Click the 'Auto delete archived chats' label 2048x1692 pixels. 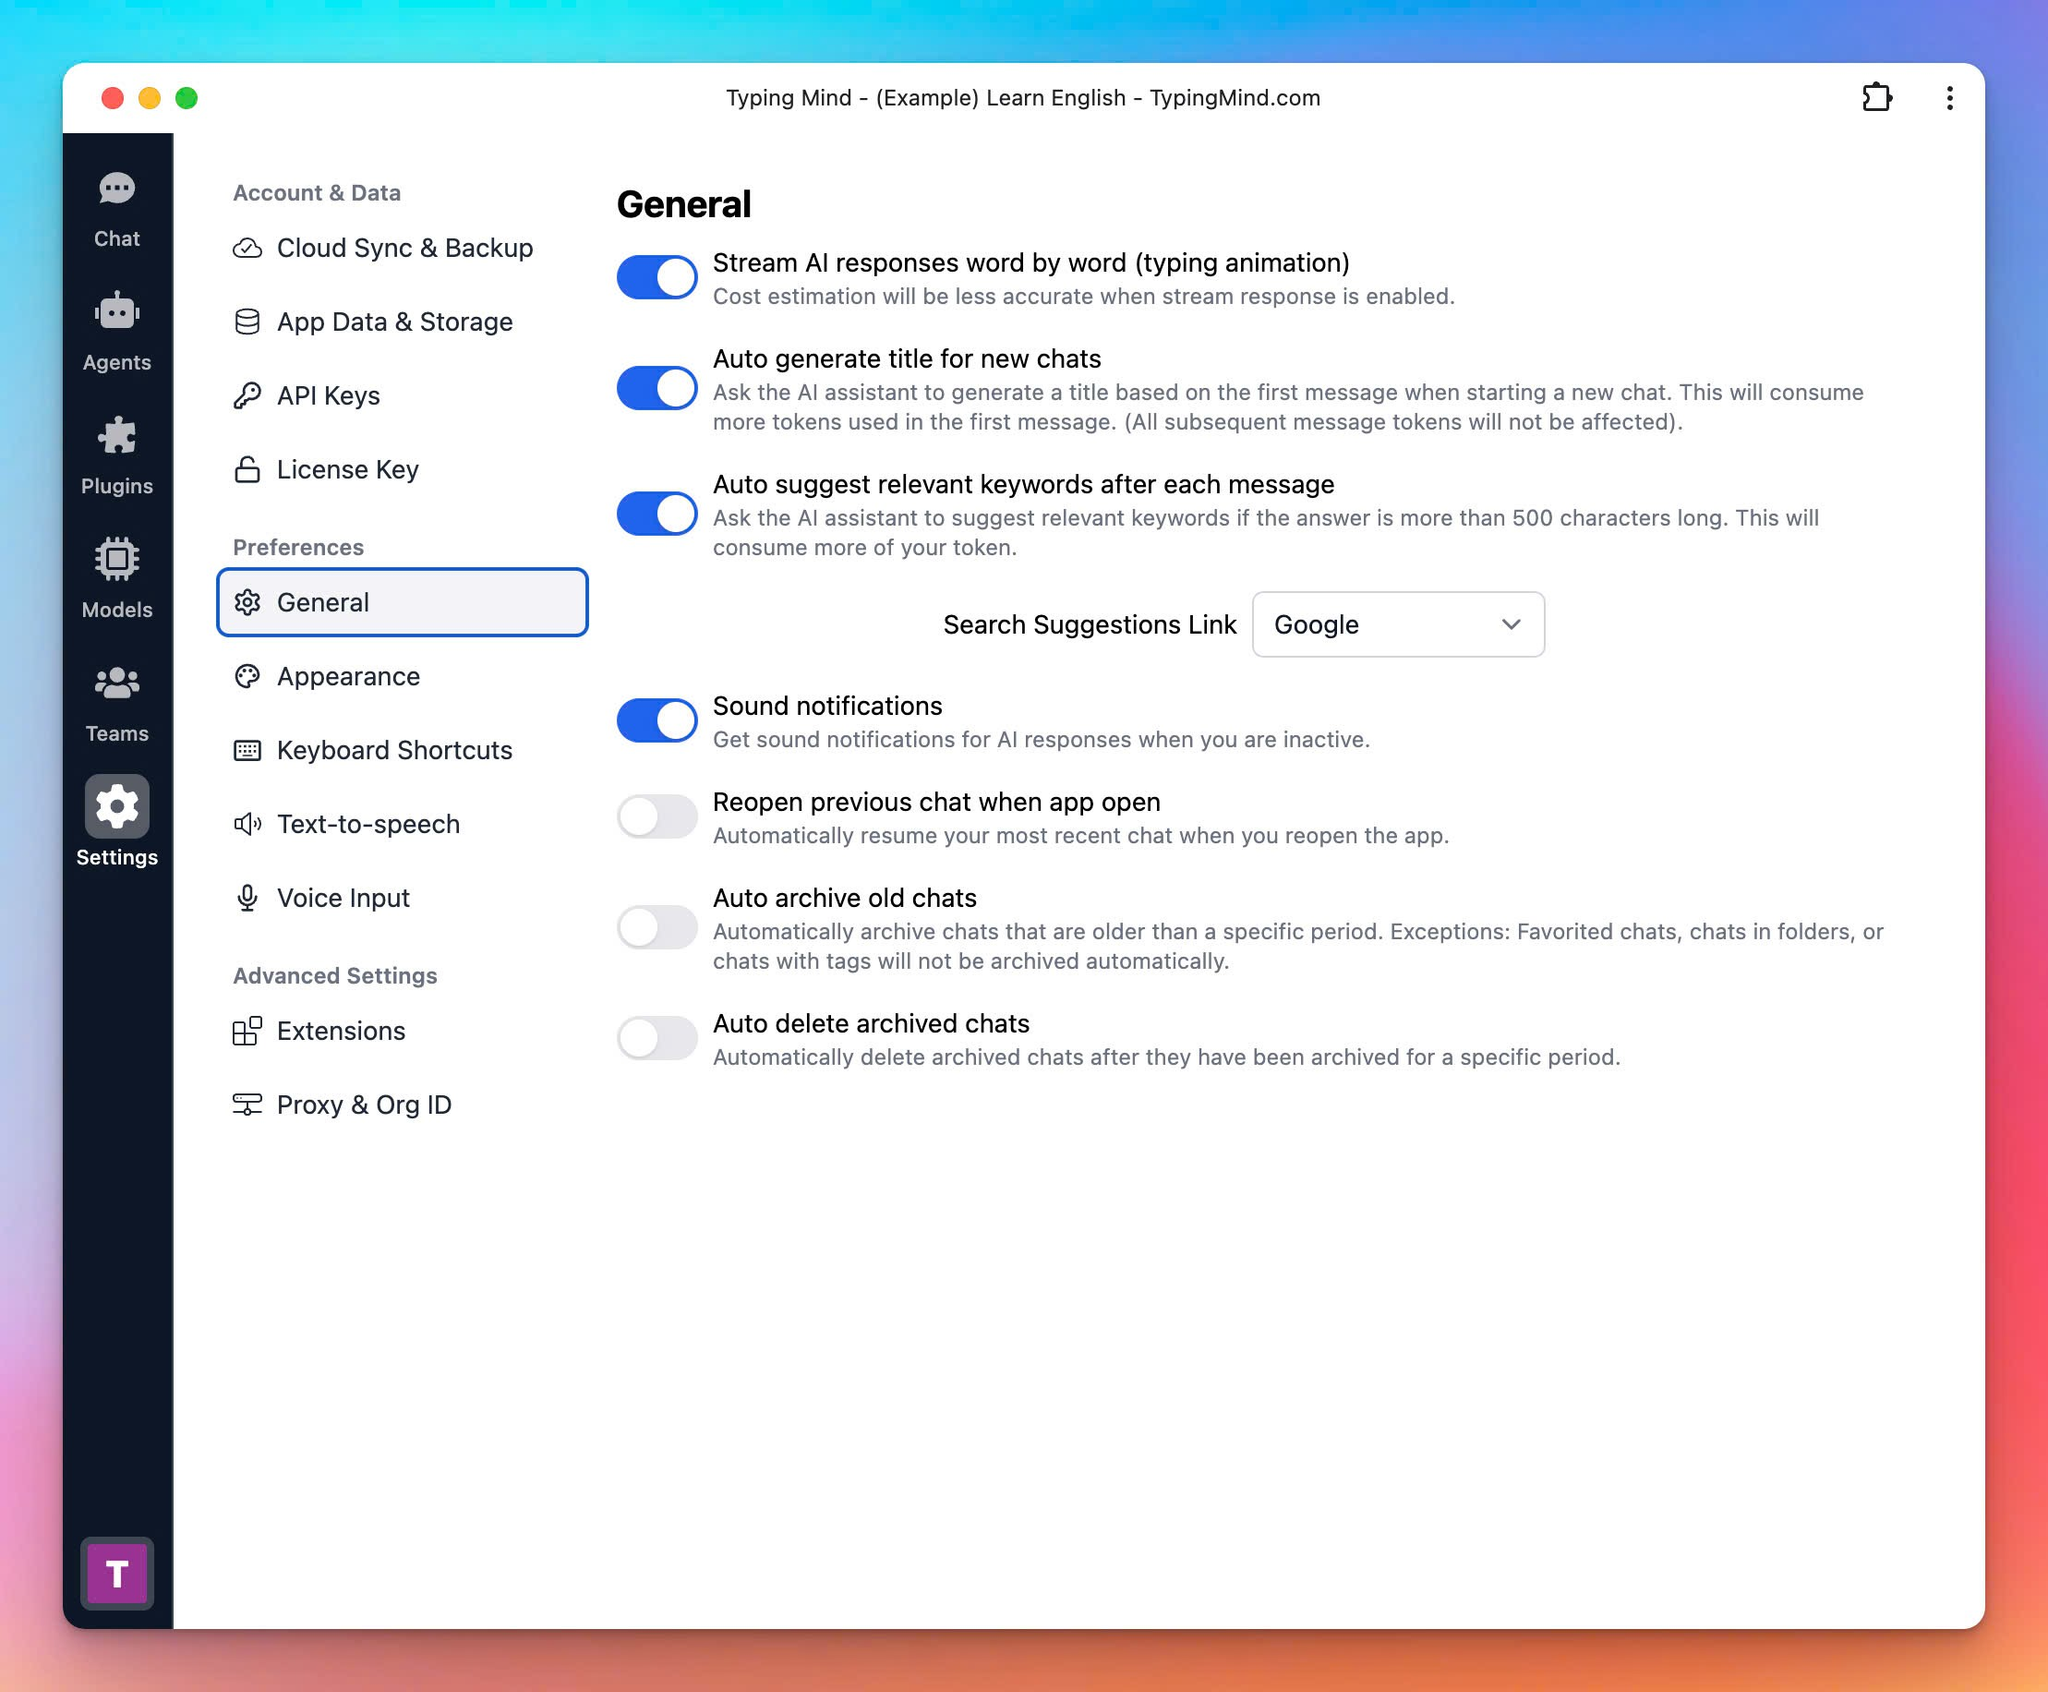point(870,1024)
